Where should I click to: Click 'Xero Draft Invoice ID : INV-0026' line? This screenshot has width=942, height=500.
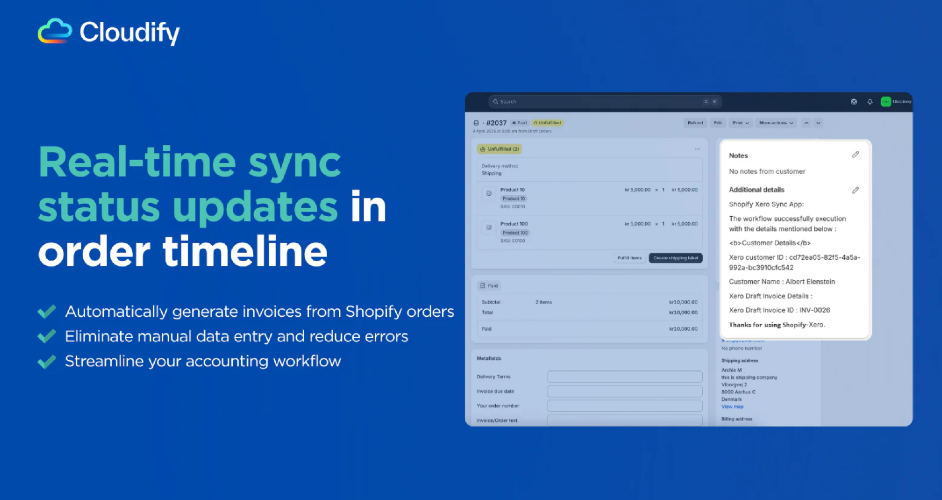point(780,310)
